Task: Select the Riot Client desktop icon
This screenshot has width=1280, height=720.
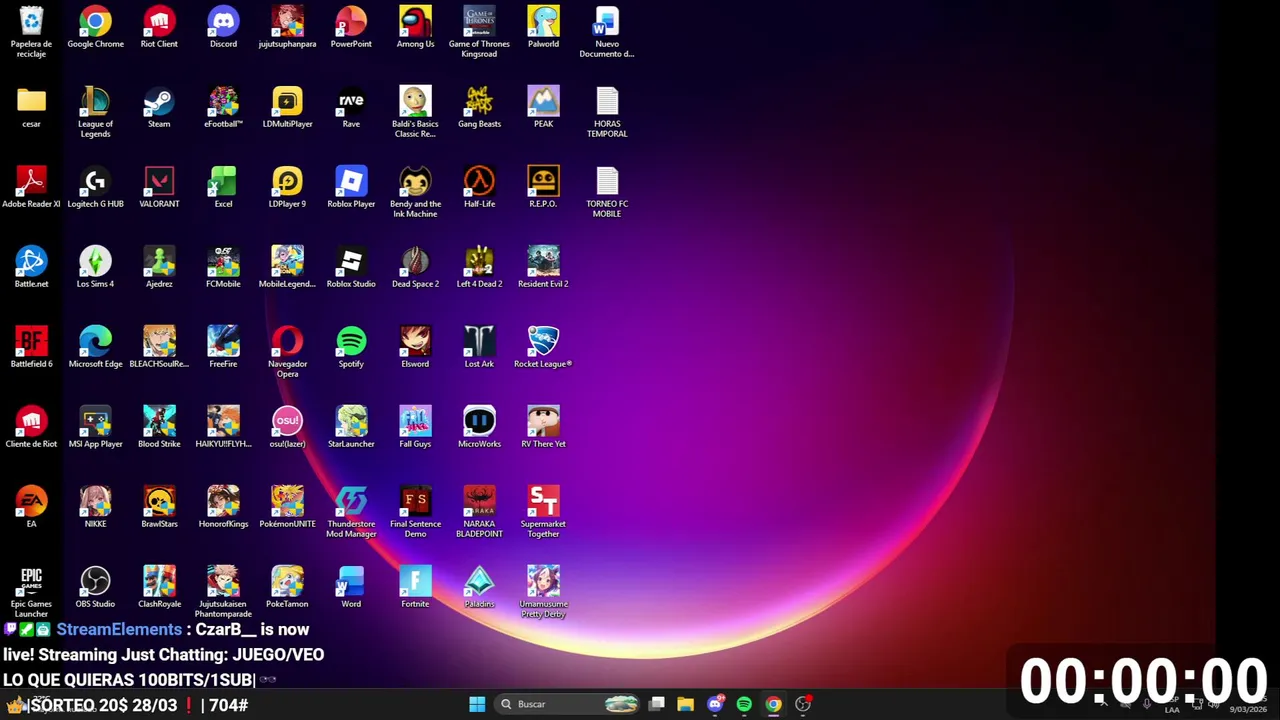Action: pyautogui.click(x=159, y=28)
